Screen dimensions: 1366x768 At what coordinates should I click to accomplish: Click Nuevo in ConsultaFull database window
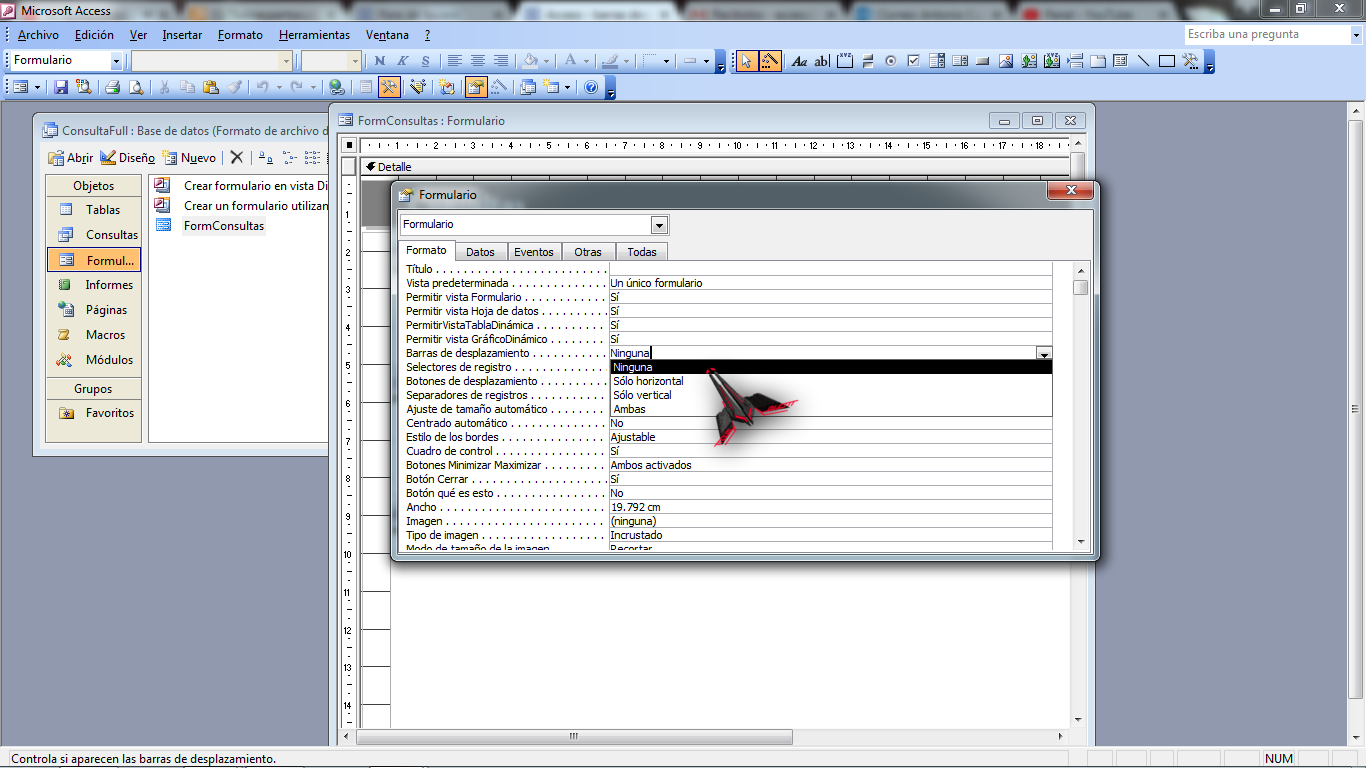(190, 158)
